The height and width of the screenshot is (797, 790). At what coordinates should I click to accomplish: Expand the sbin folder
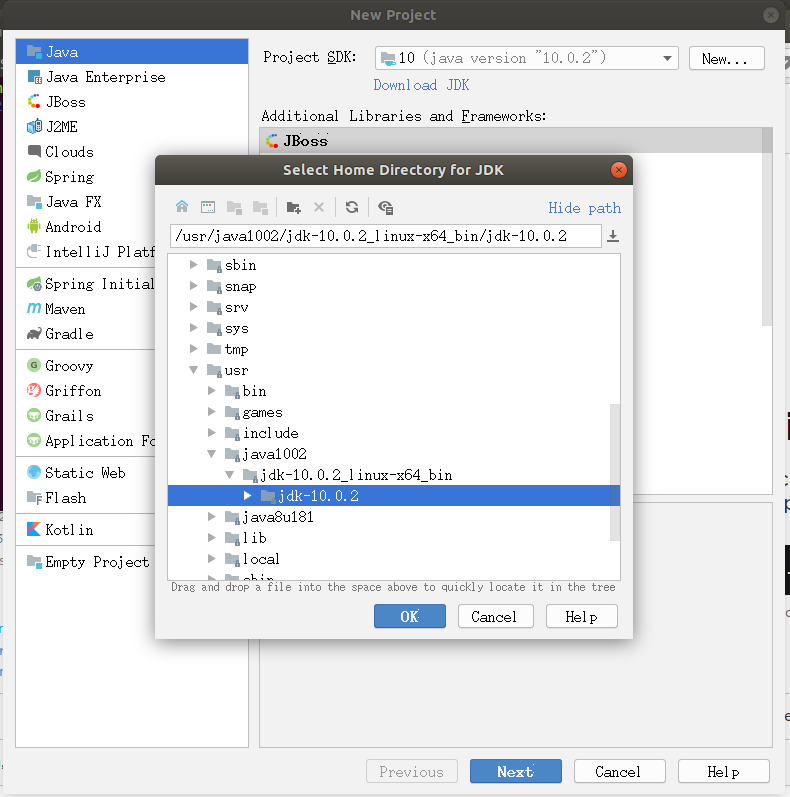click(x=193, y=264)
